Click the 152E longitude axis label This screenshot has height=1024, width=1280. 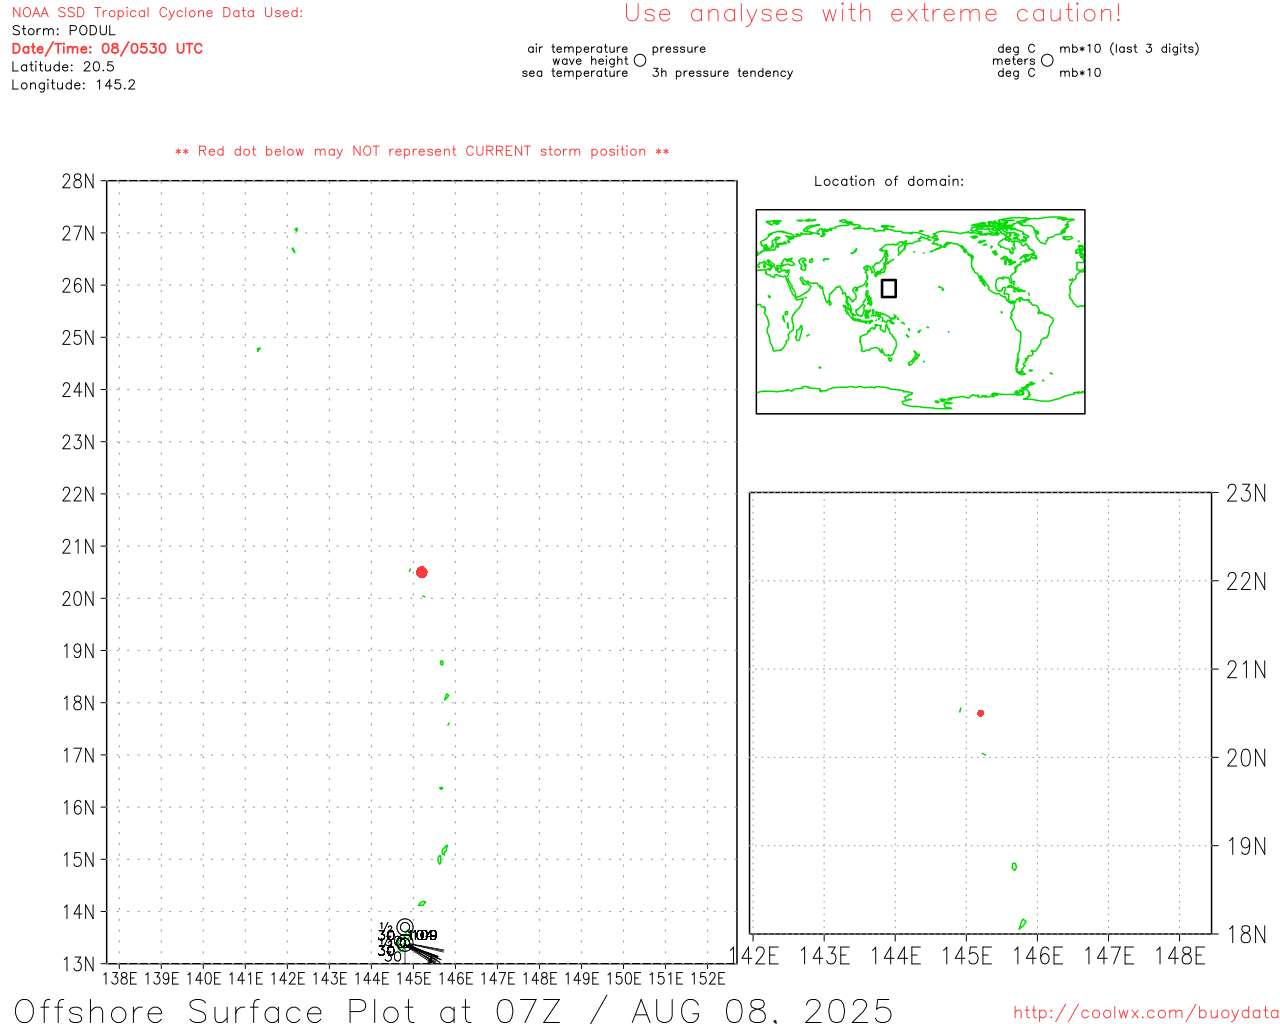click(x=708, y=978)
